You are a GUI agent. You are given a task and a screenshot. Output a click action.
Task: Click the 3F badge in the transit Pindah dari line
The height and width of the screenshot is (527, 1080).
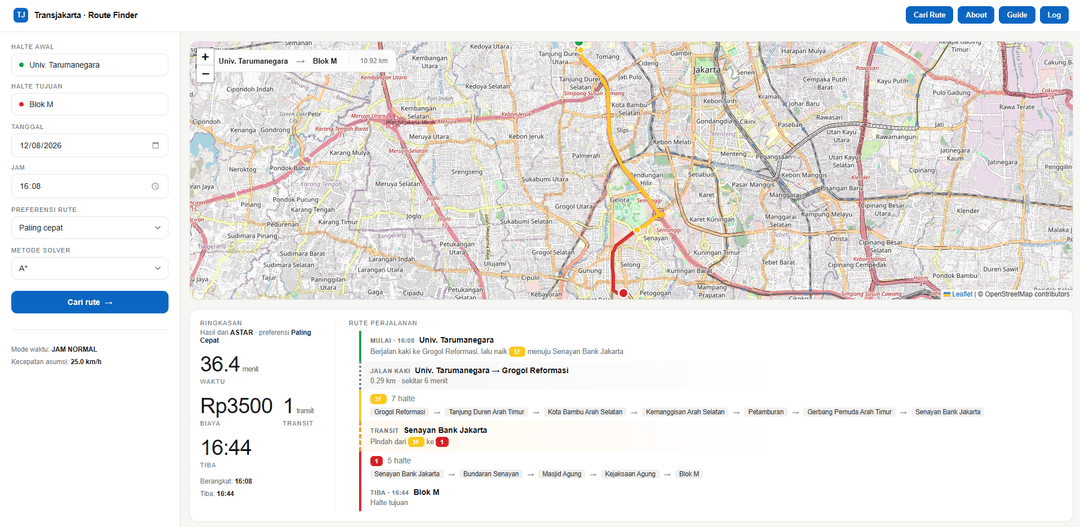tap(415, 442)
